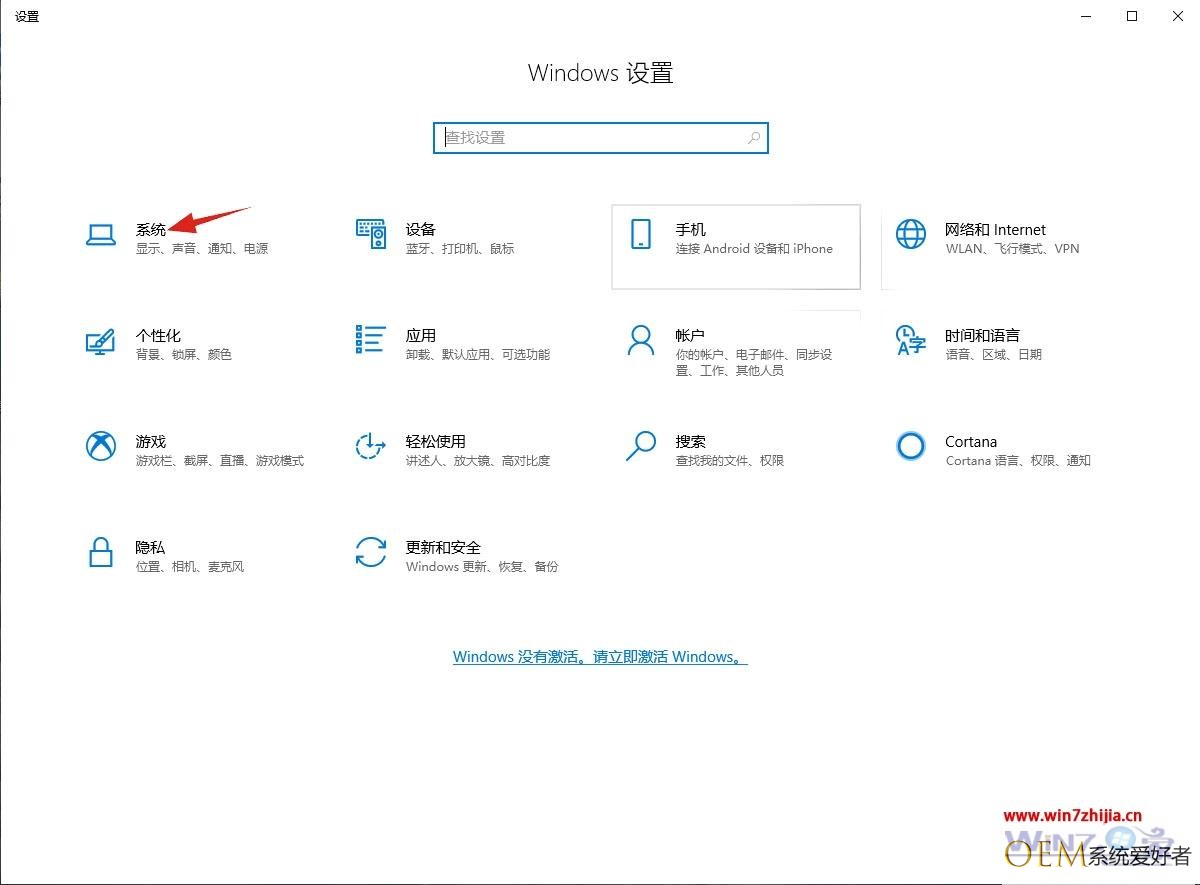Open the 应用 list icon
The width and height of the screenshot is (1200, 885).
tap(371, 339)
